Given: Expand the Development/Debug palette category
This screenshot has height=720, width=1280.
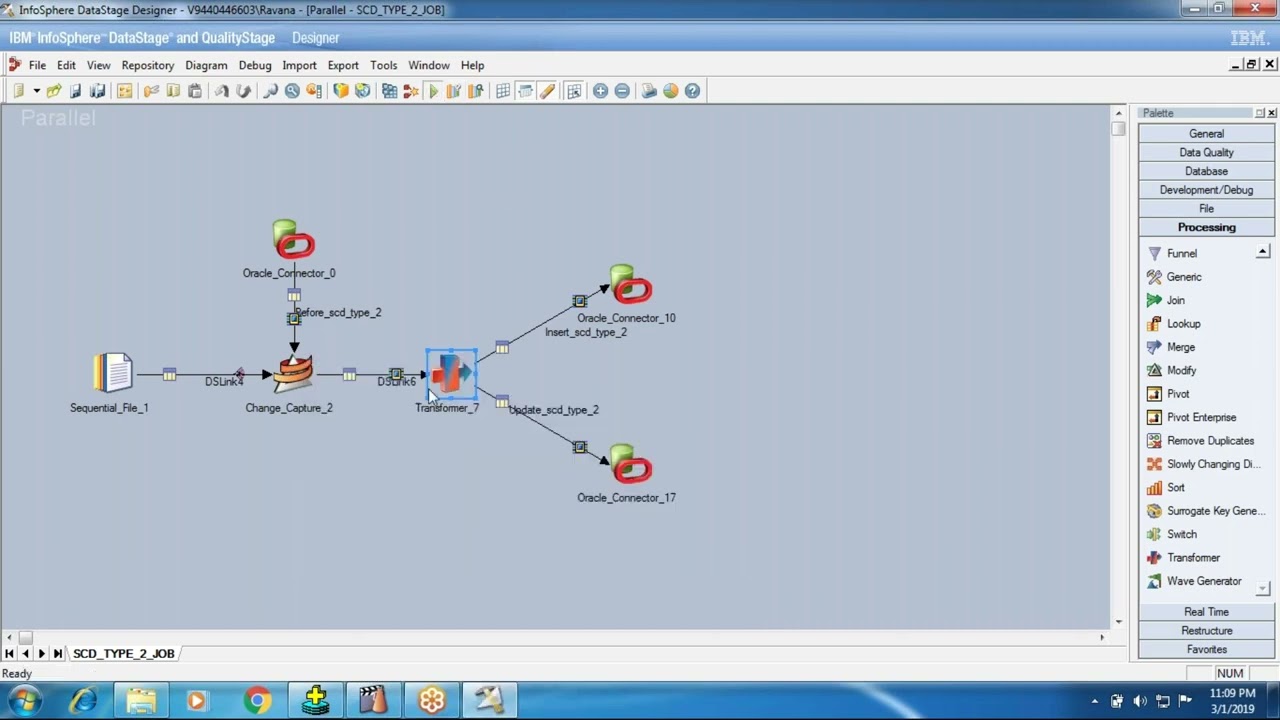Looking at the screenshot, I should pyautogui.click(x=1206, y=190).
